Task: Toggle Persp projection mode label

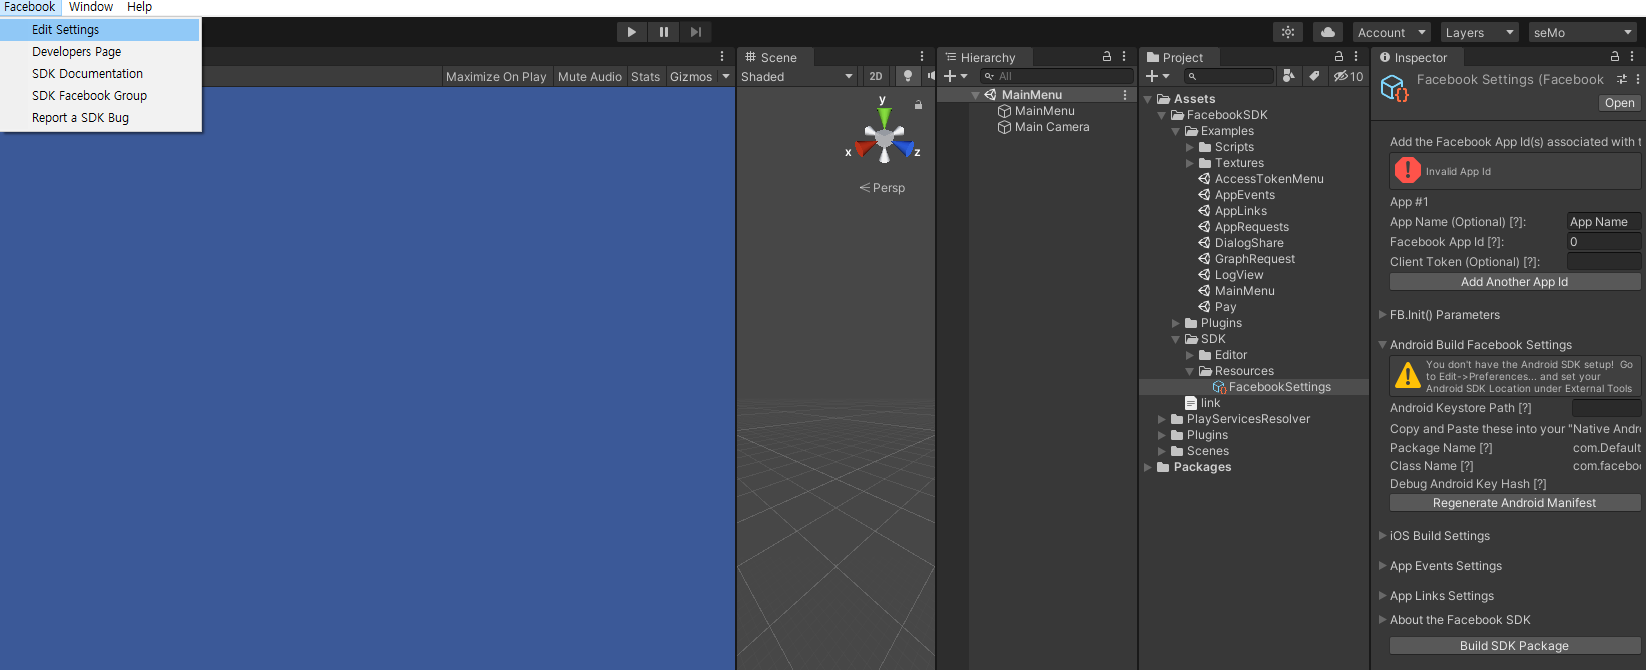Action: 882,188
